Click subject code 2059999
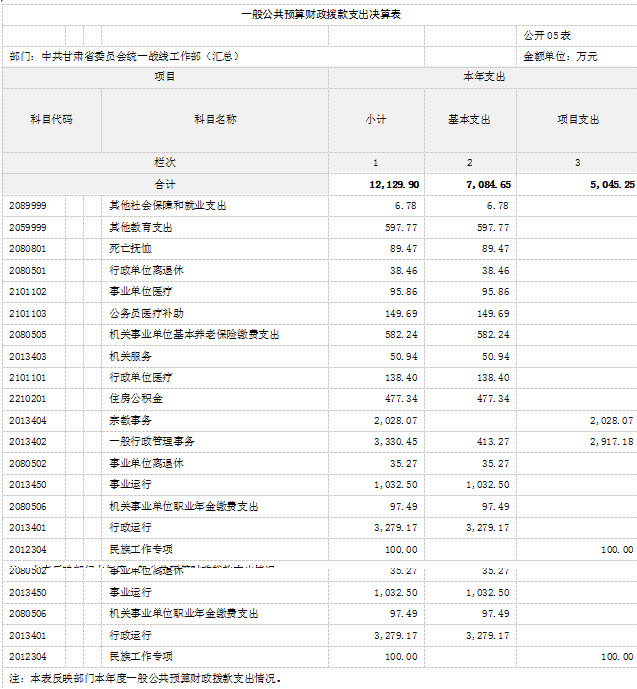The height and width of the screenshot is (689, 637). tap(28, 228)
